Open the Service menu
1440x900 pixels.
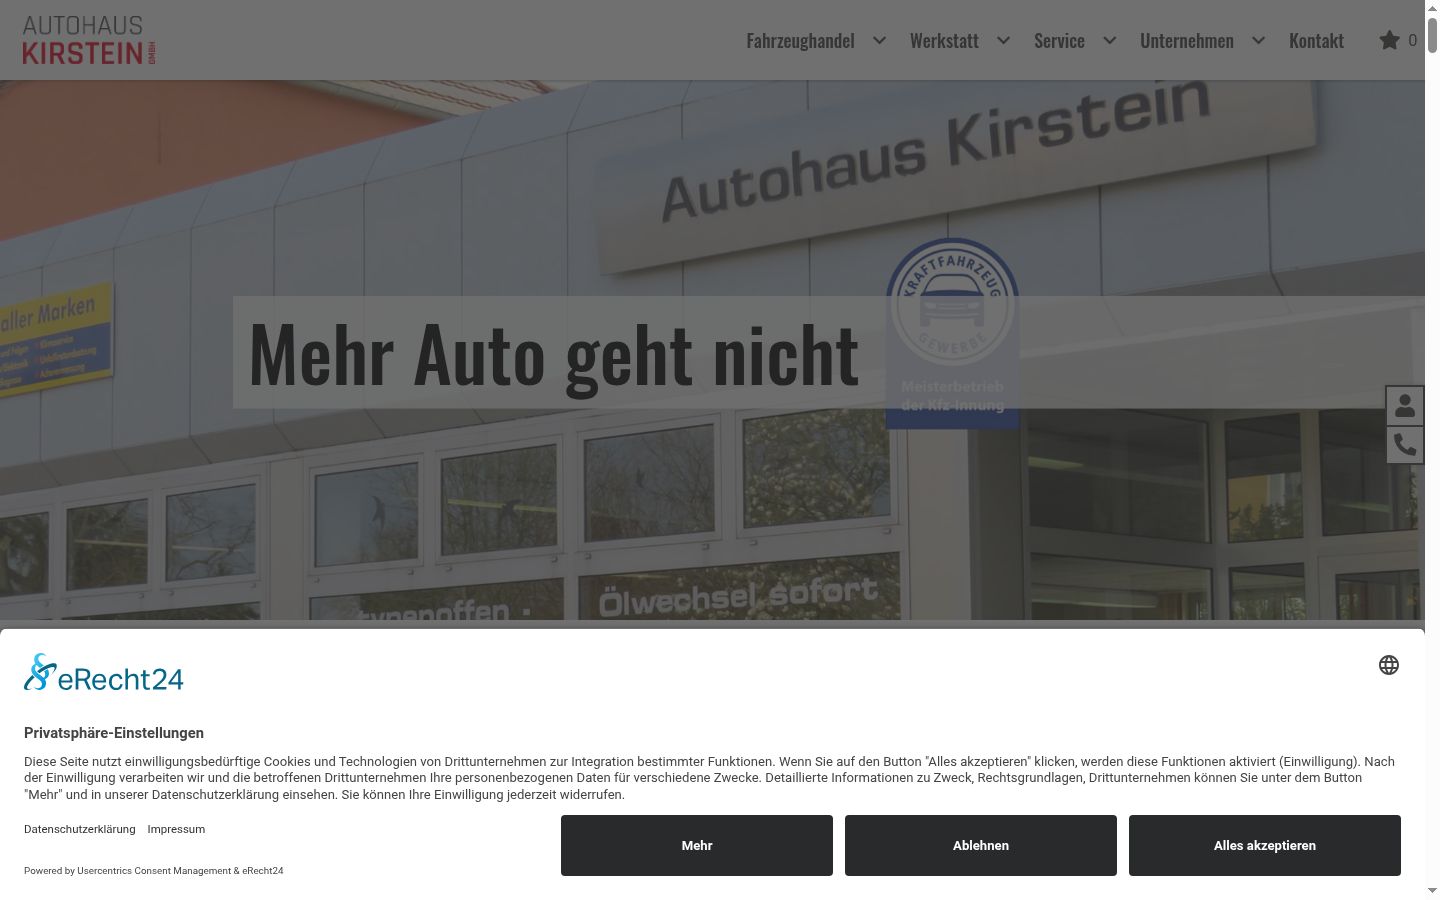point(1059,40)
